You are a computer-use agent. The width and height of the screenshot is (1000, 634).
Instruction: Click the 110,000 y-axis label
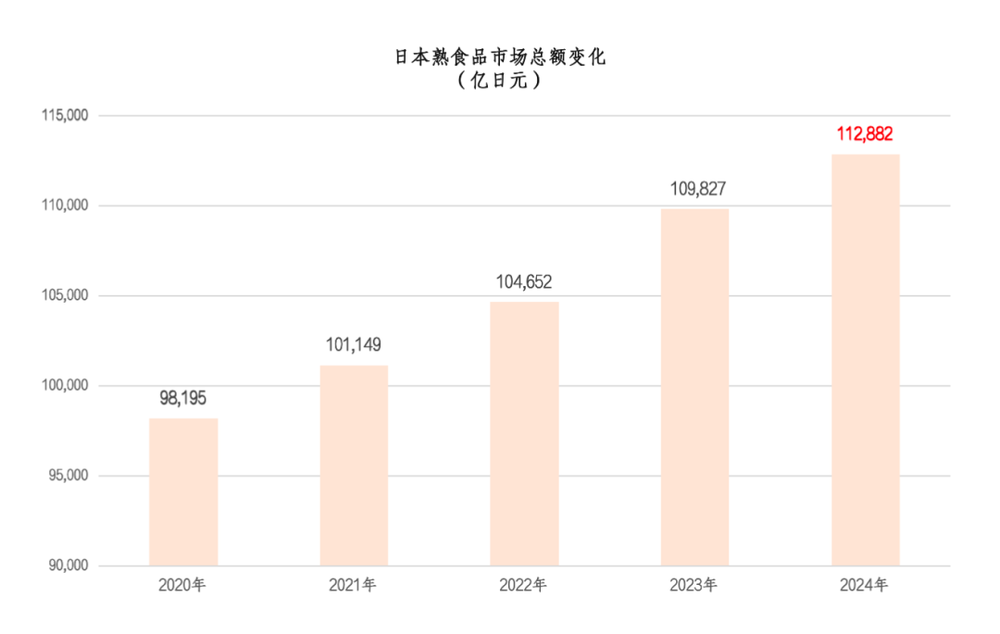[65, 206]
